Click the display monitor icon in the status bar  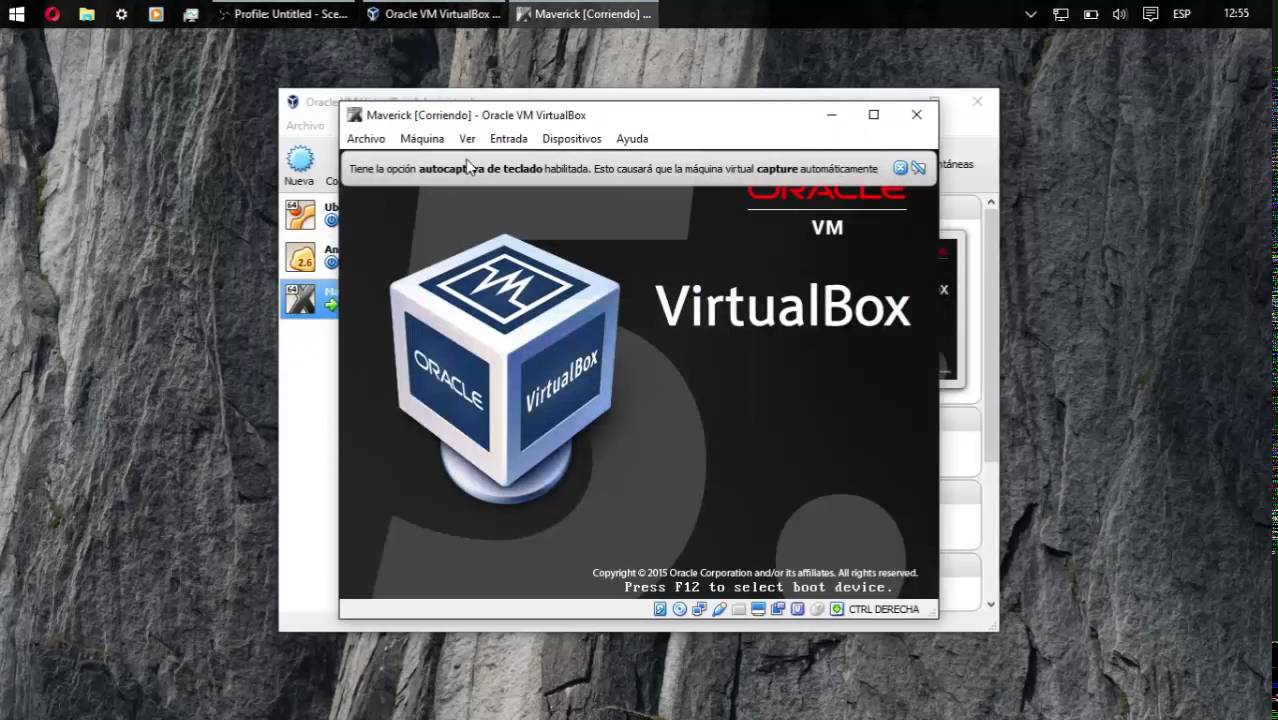coord(758,609)
